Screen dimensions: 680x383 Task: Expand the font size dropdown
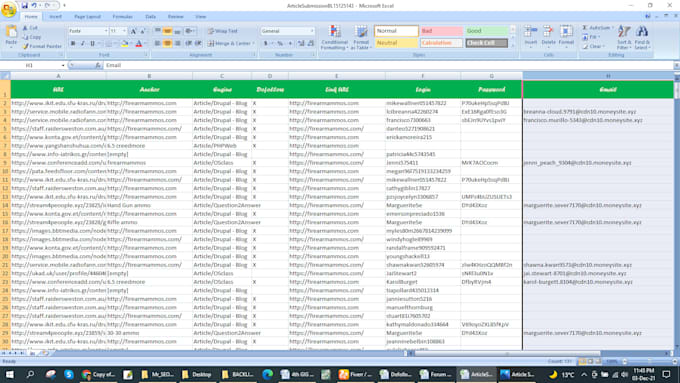(124, 31)
